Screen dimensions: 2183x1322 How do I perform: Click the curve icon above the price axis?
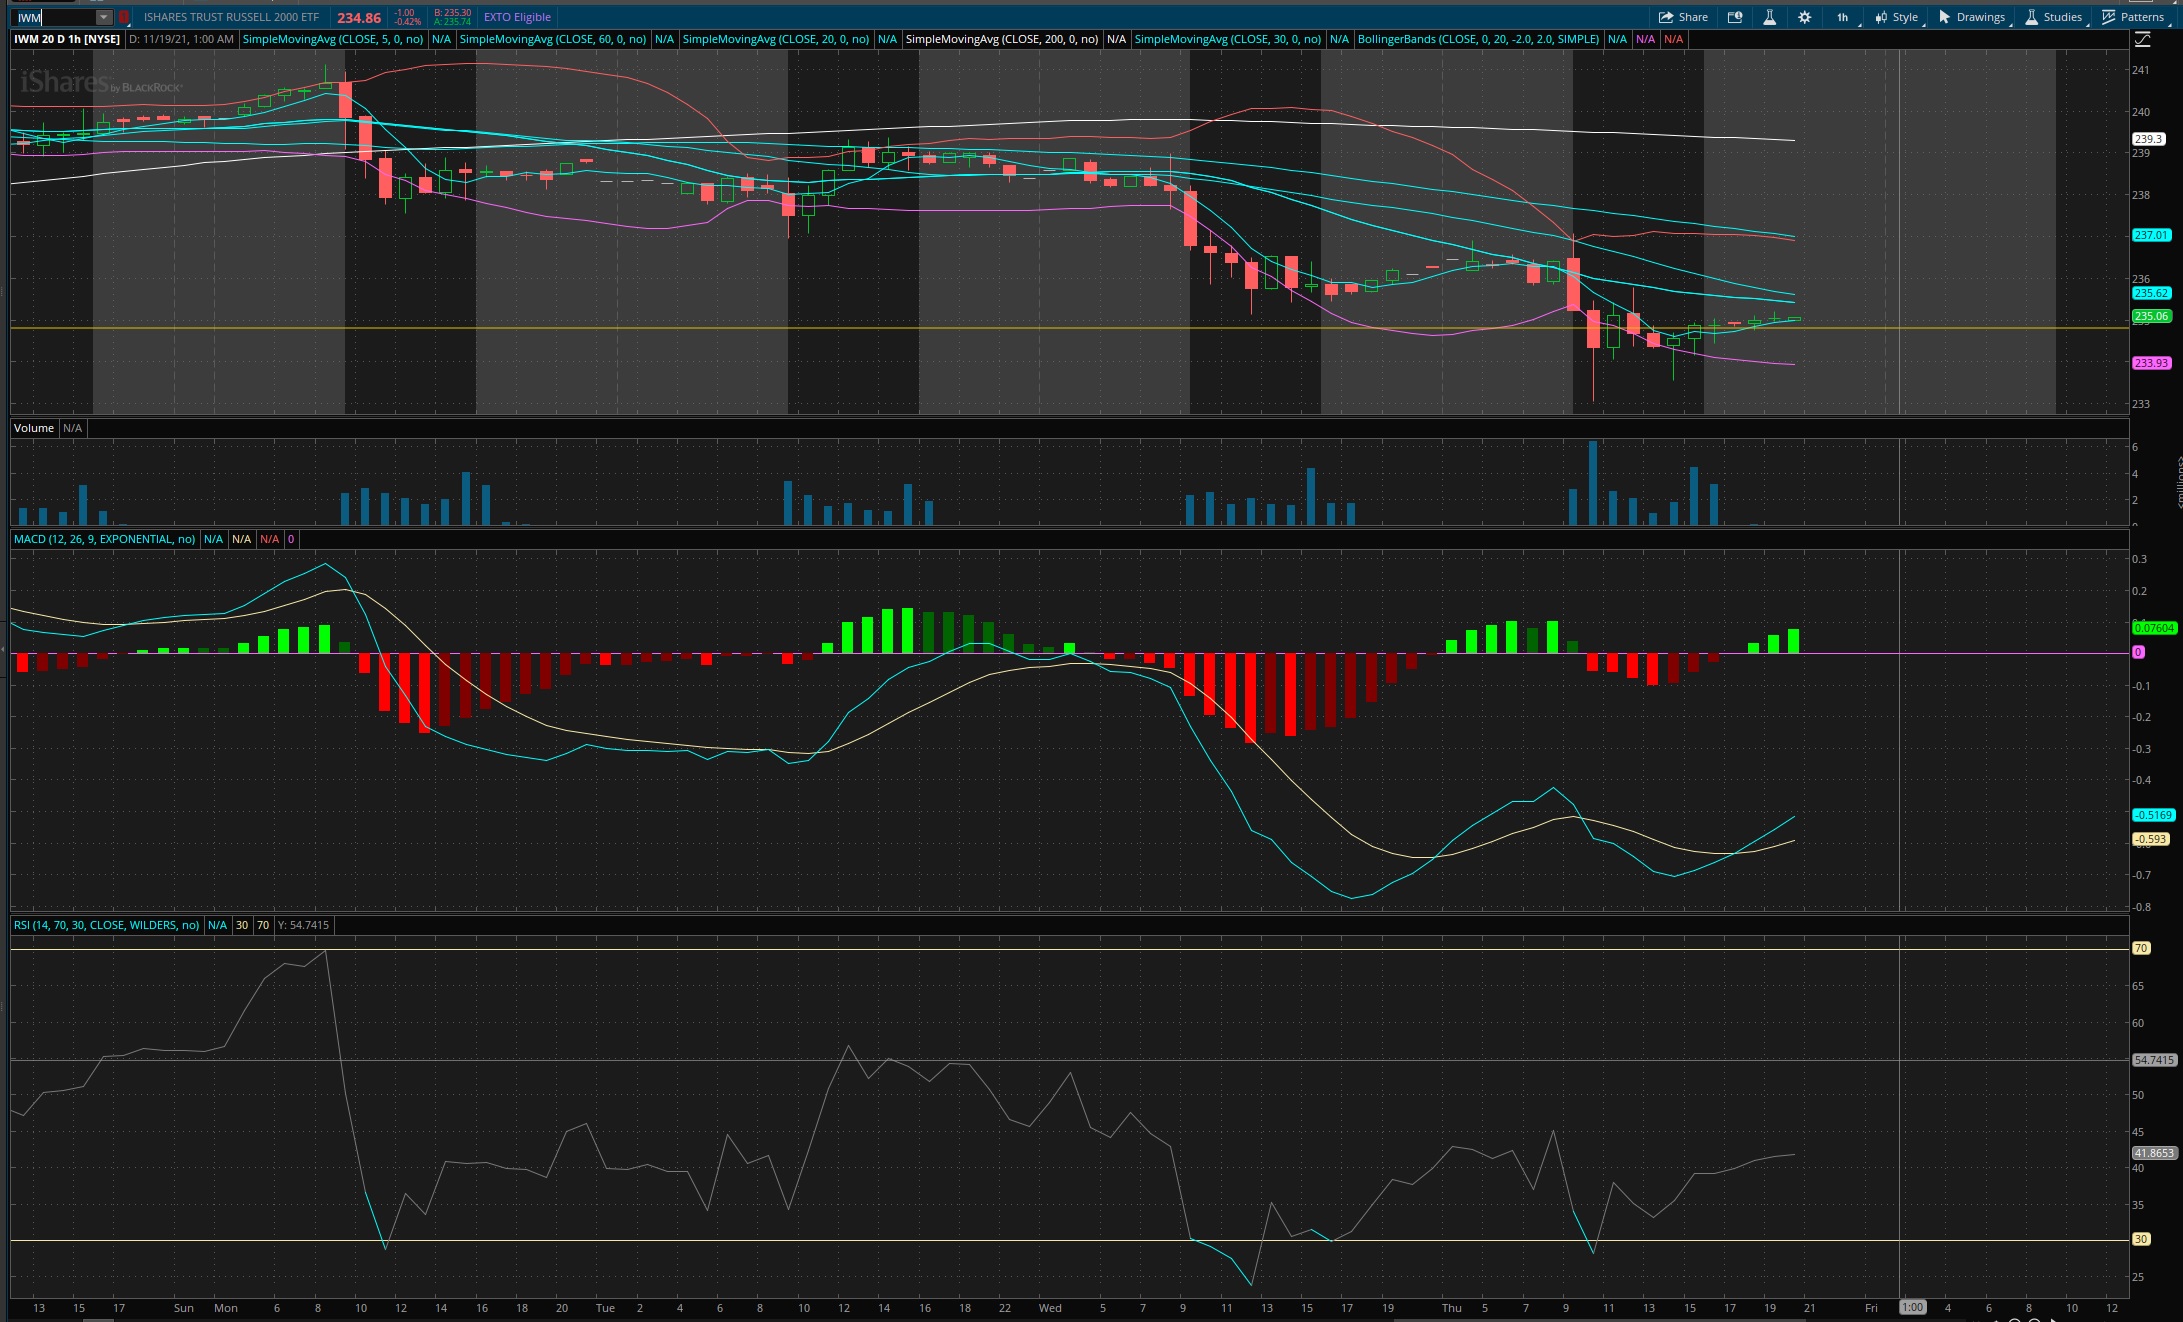pyautogui.click(x=2142, y=39)
